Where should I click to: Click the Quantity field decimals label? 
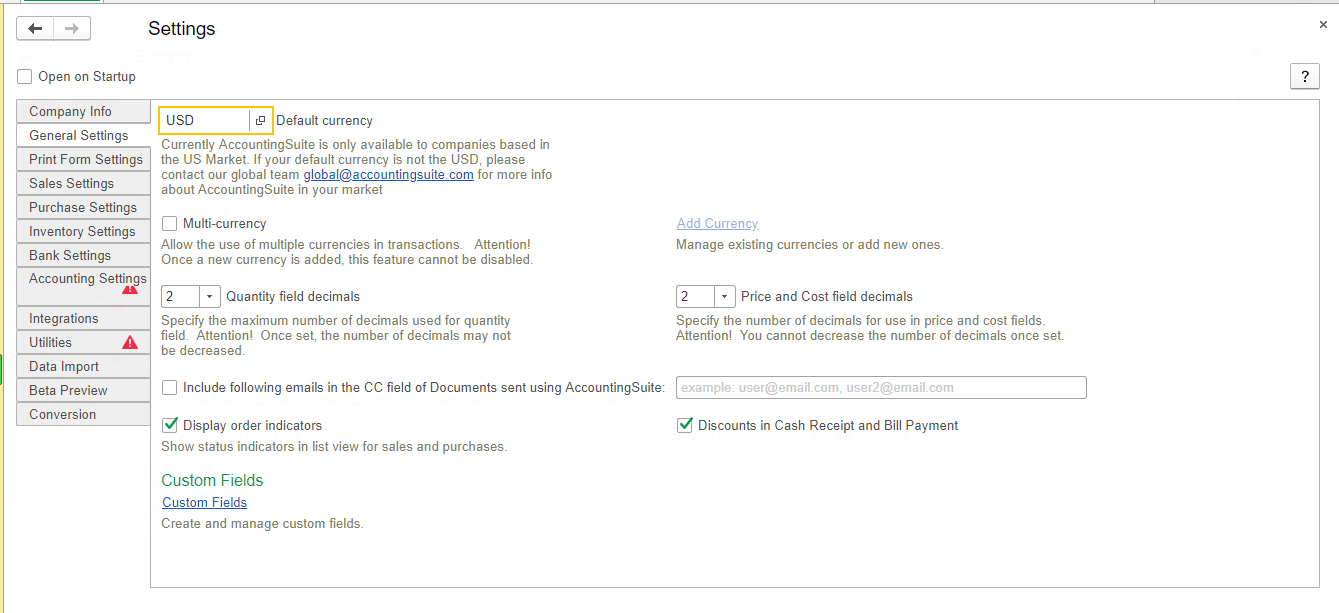(x=293, y=297)
